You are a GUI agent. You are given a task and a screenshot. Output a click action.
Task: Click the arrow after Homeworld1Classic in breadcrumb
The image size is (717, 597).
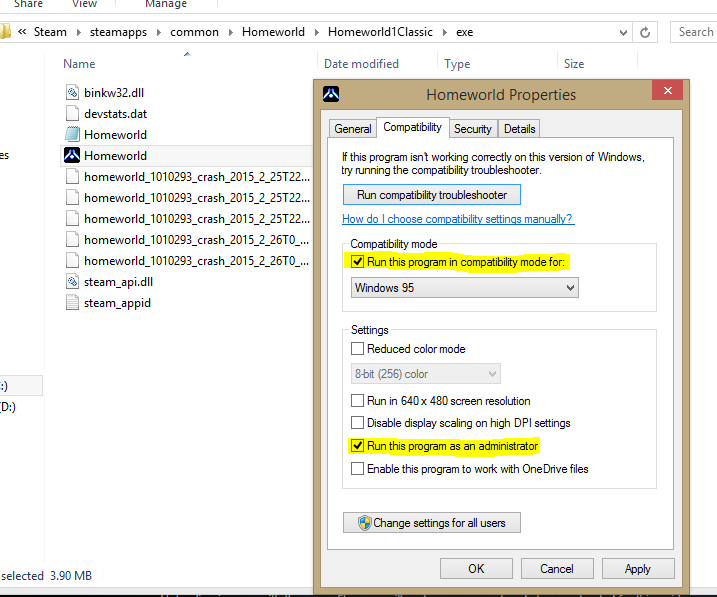click(x=444, y=32)
